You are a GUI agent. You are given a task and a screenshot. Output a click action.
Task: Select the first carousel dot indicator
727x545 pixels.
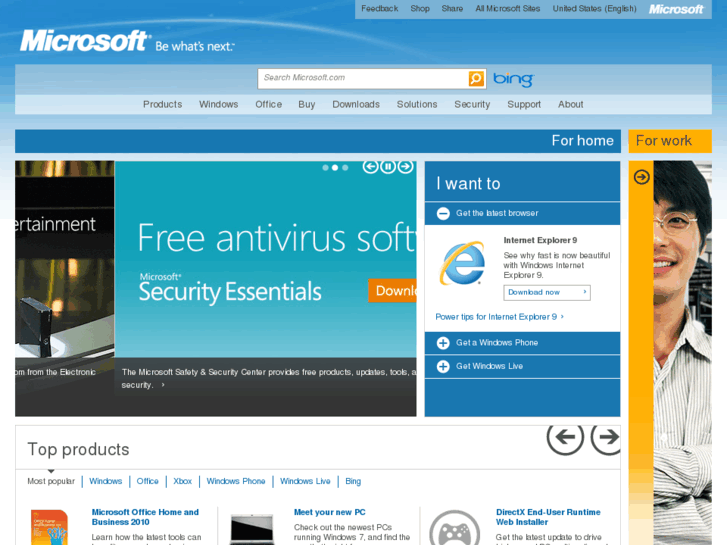click(x=325, y=168)
